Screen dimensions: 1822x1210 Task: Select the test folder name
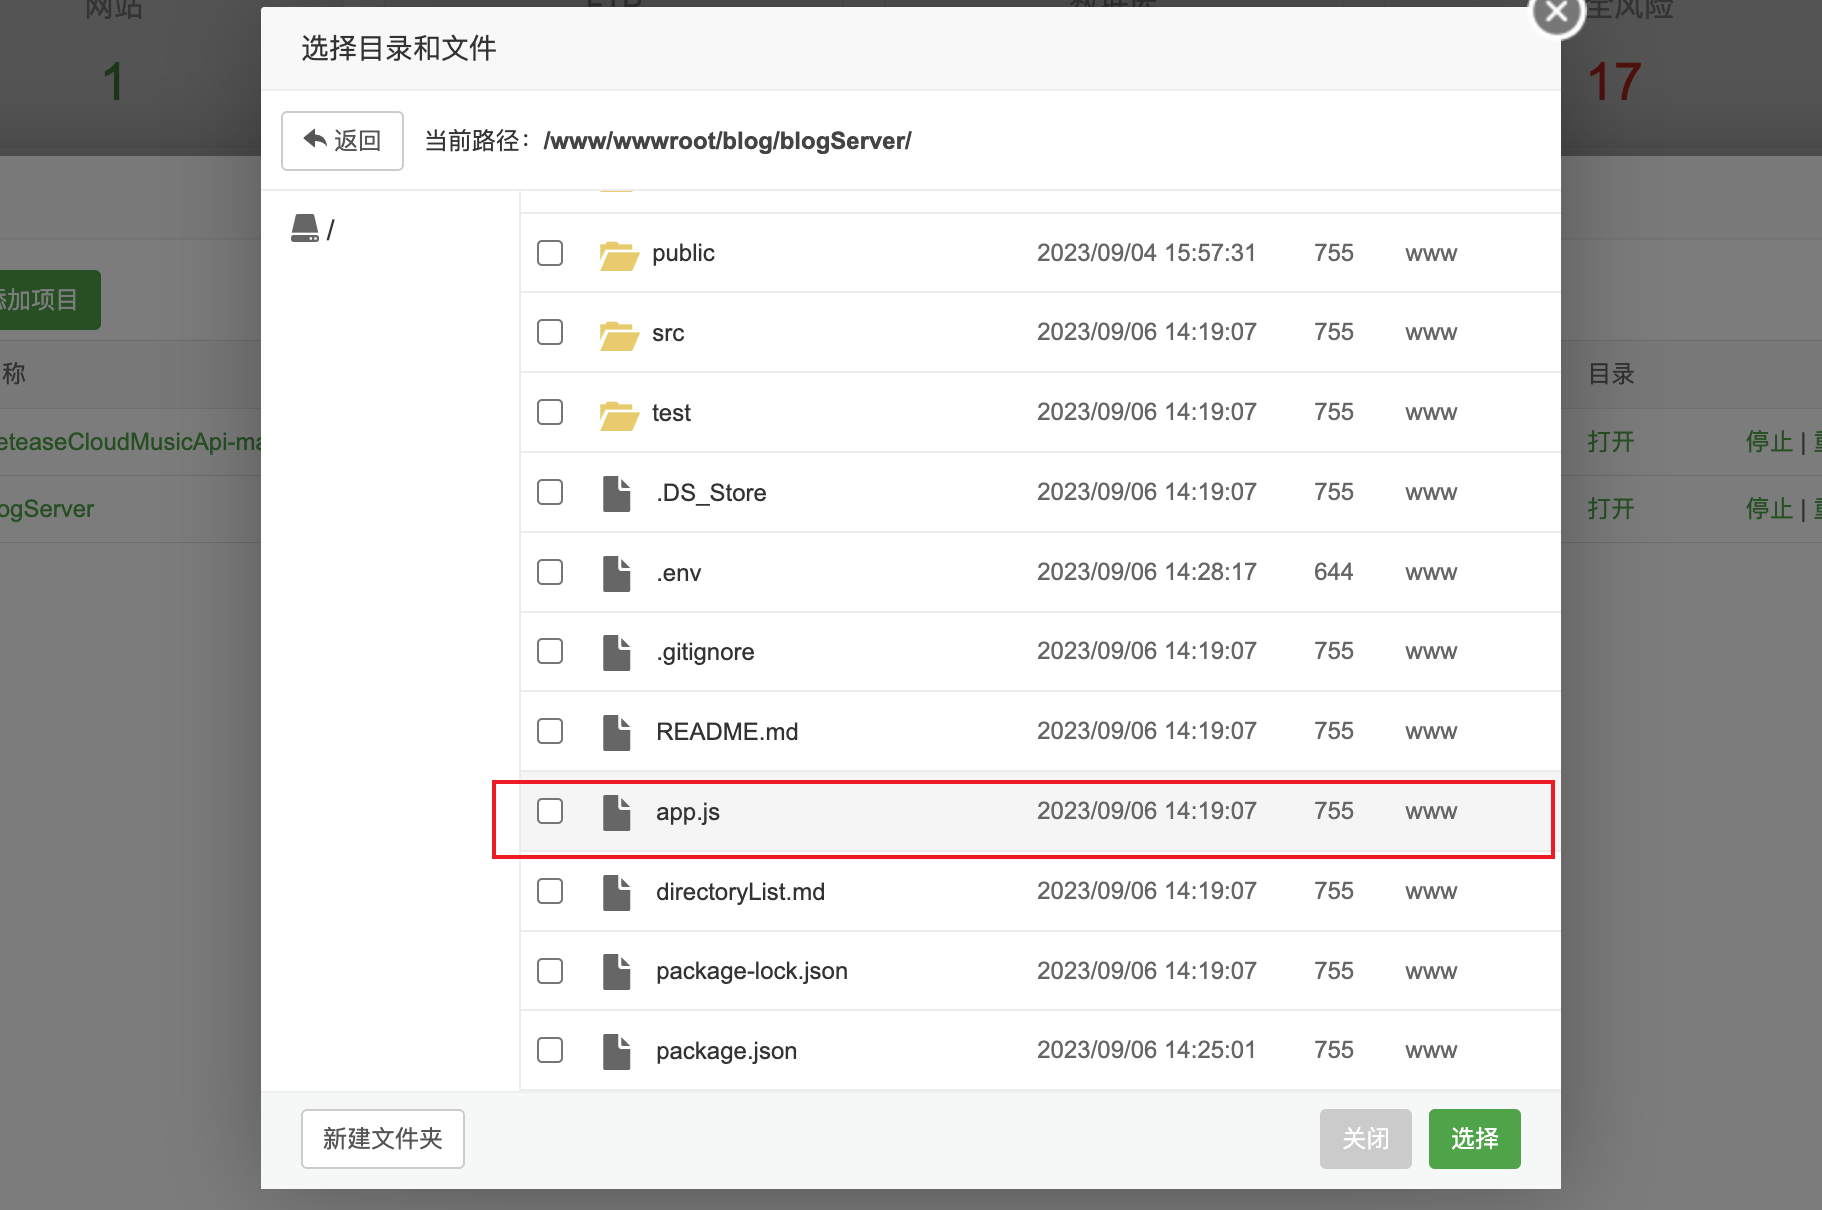(671, 413)
